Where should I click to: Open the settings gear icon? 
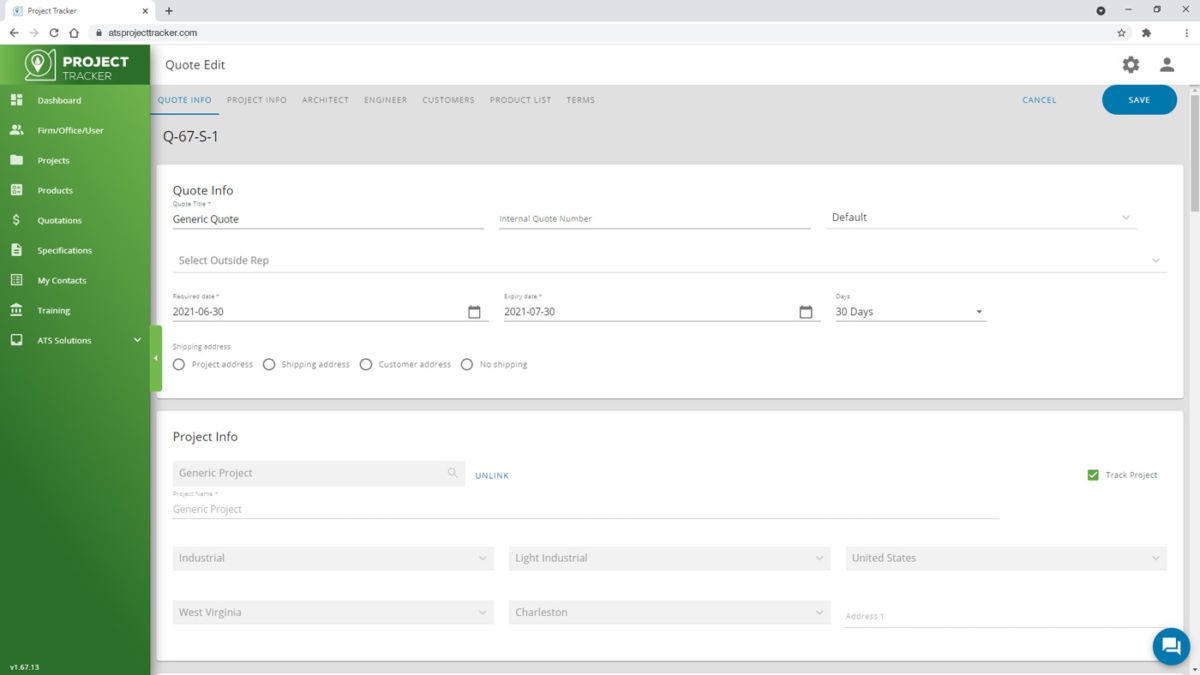pos(1130,65)
